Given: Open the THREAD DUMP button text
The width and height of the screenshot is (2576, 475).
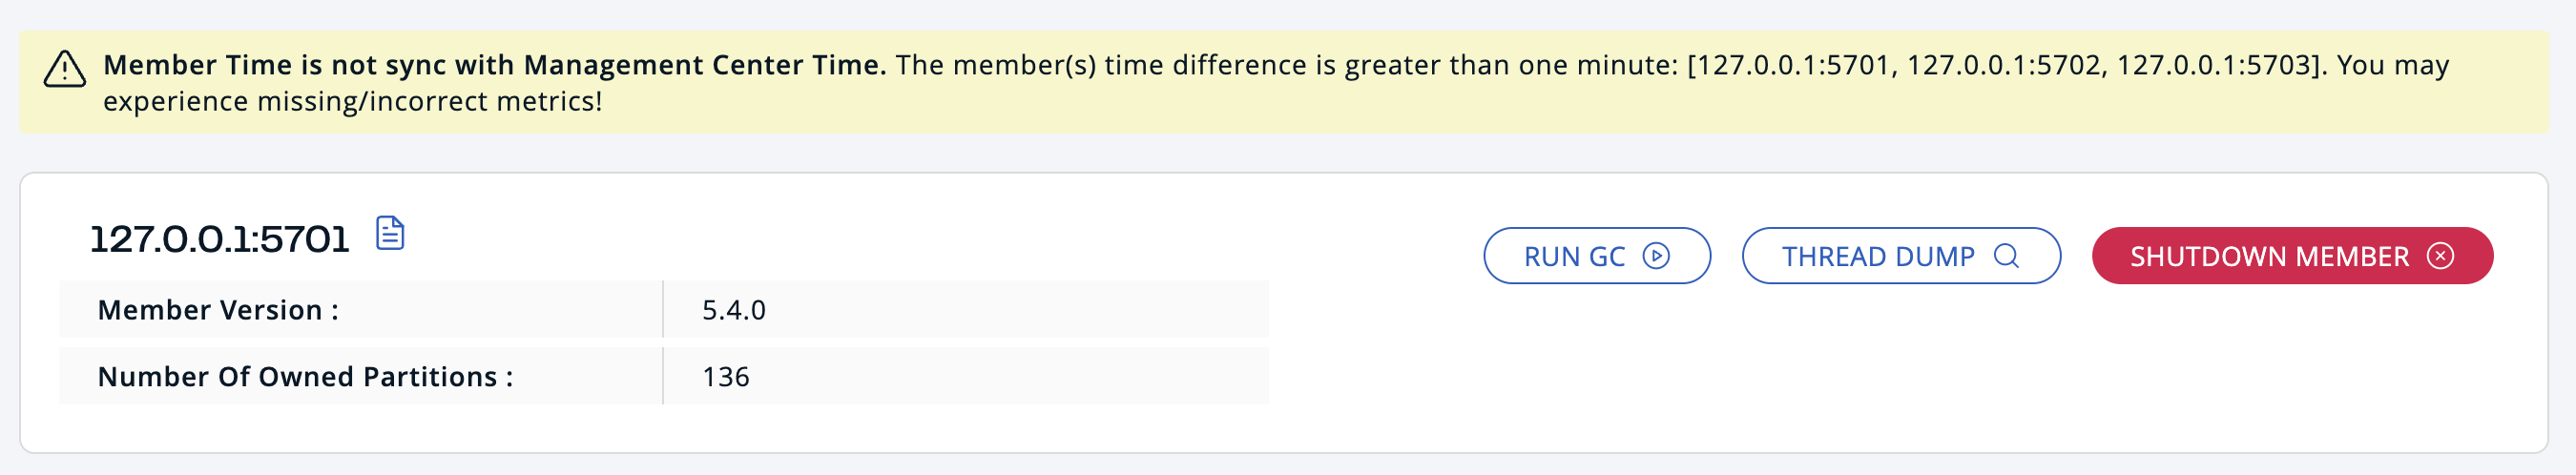Looking at the screenshot, I should pyautogui.click(x=1877, y=257).
